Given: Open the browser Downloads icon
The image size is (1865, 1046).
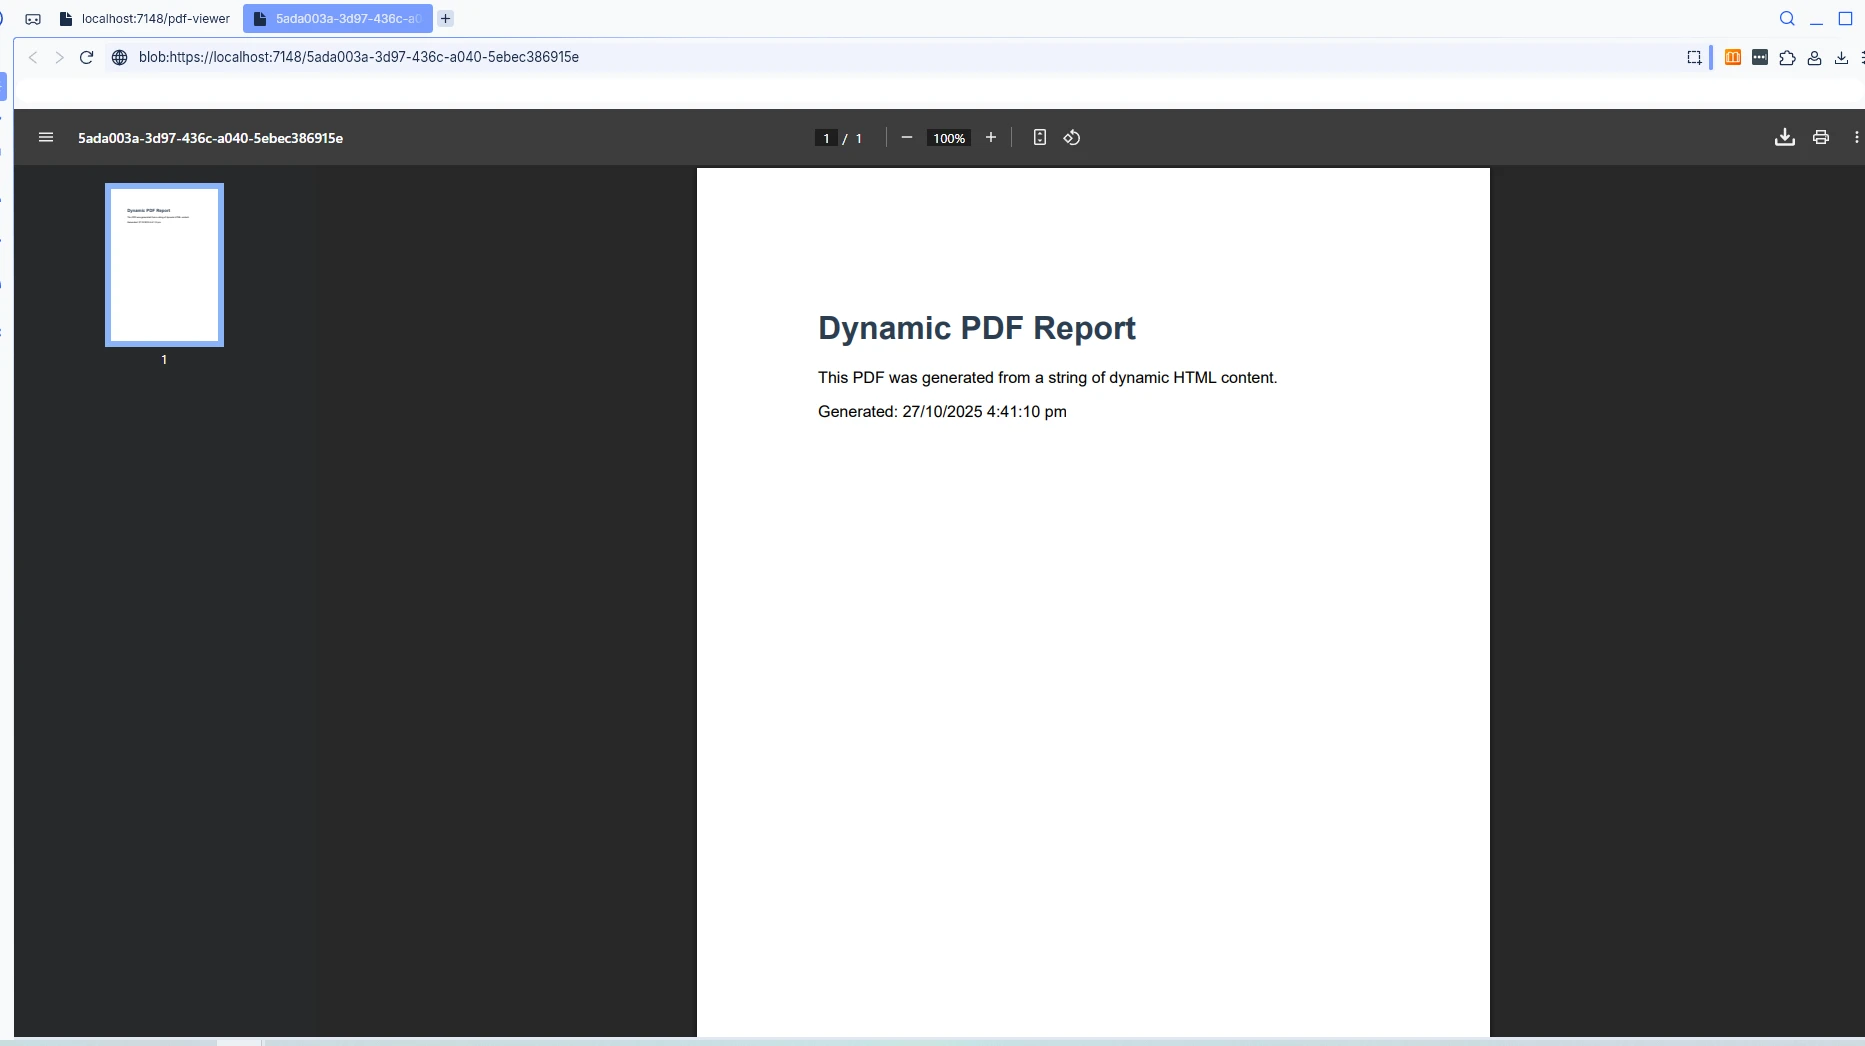Looking at the screenshot, I should (1841, 57).
